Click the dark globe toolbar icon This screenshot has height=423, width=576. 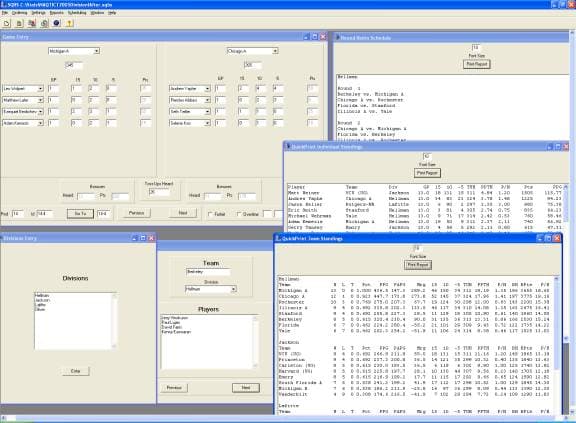click(x=57, y=23)
